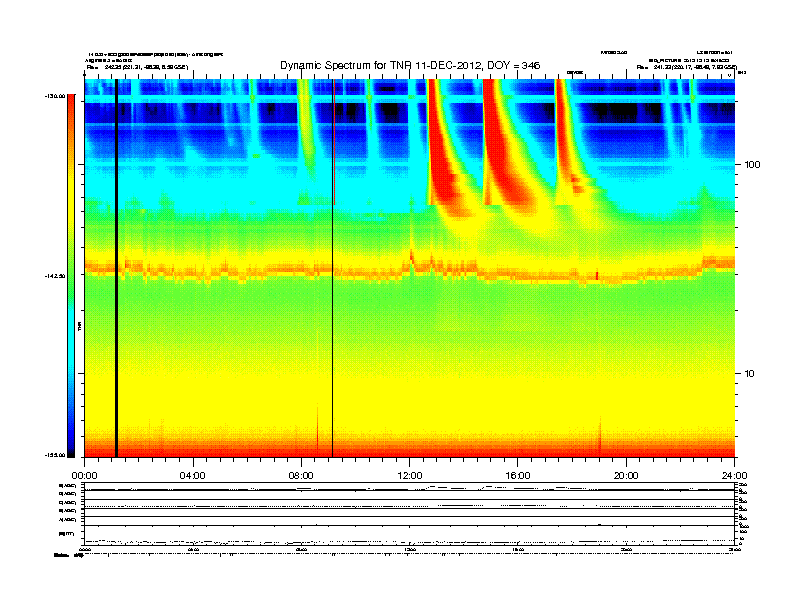This screenshot has width=792, height=612.
Task: Click the 12:00 time axis label
Action: pos(410,476)
